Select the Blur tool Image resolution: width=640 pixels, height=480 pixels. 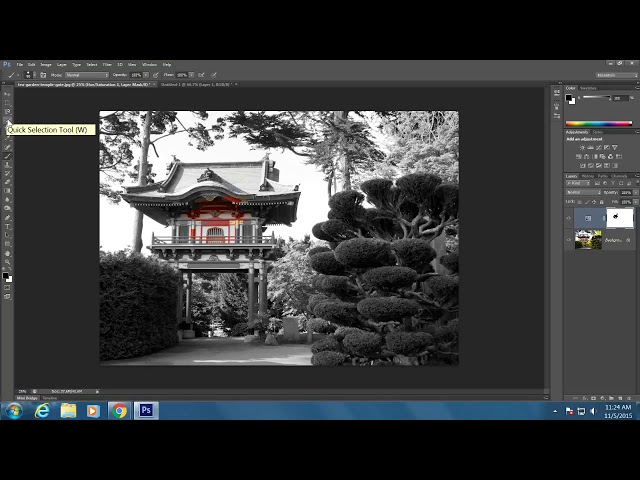coord(7,200)
